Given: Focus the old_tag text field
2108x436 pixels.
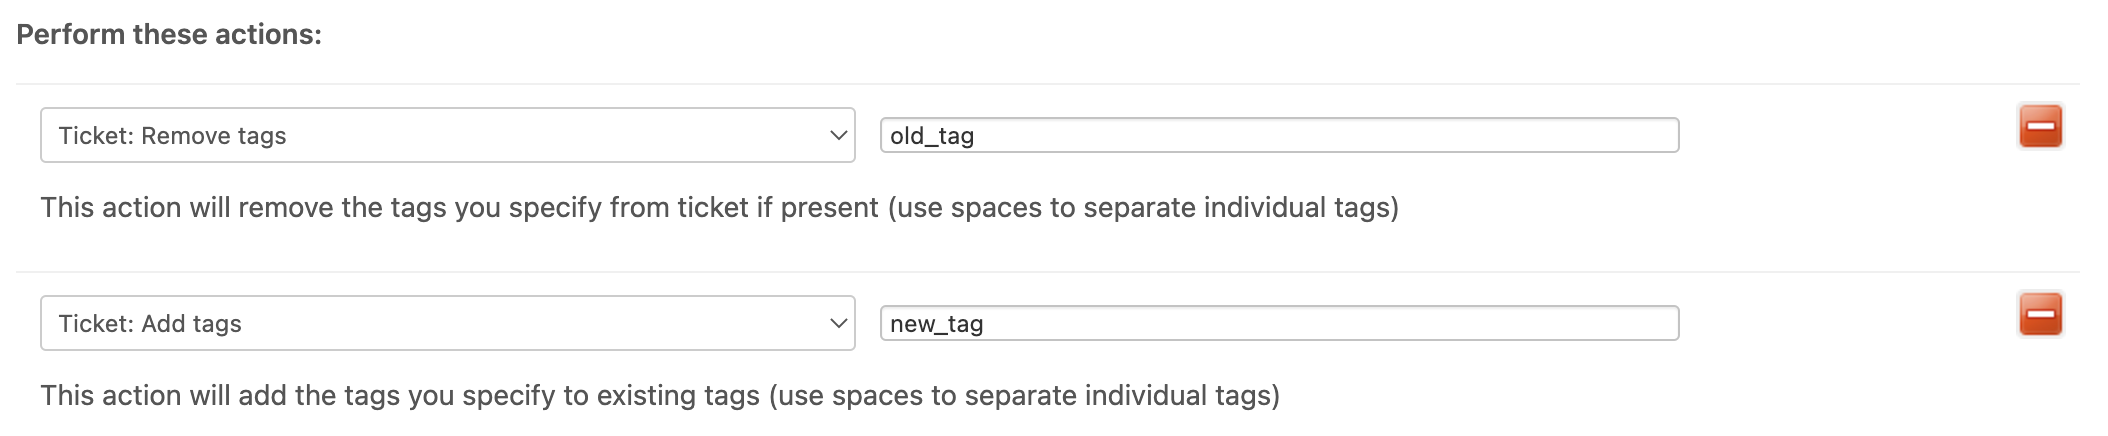Looking at the screenshot, I should [x=1278, y=135].
